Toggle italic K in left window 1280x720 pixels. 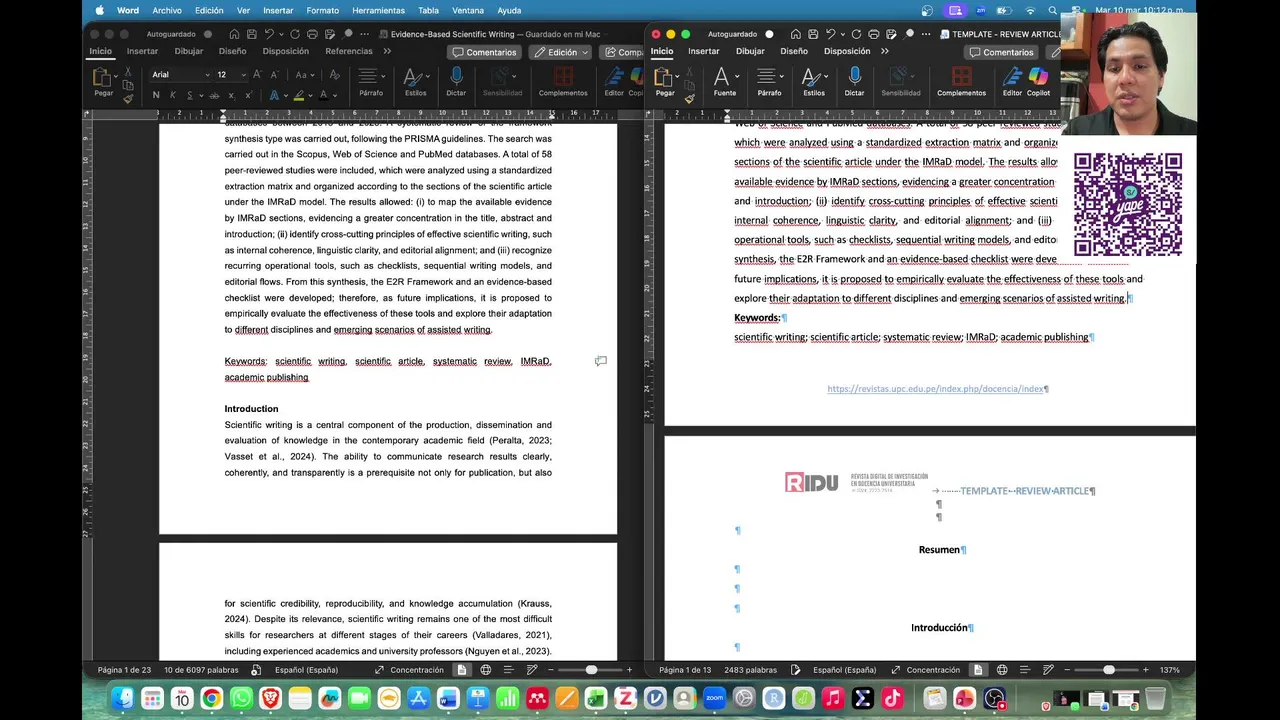point(173,95)
